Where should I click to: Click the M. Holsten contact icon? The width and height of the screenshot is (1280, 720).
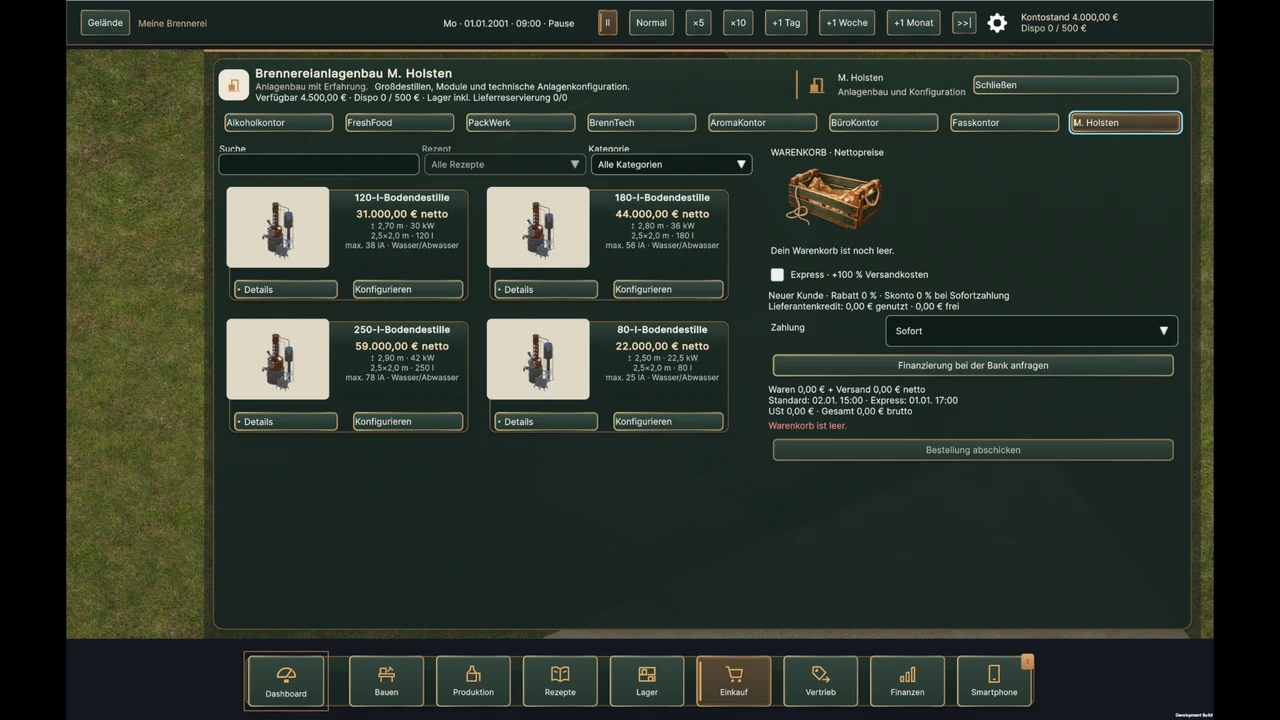pos(816,86)
